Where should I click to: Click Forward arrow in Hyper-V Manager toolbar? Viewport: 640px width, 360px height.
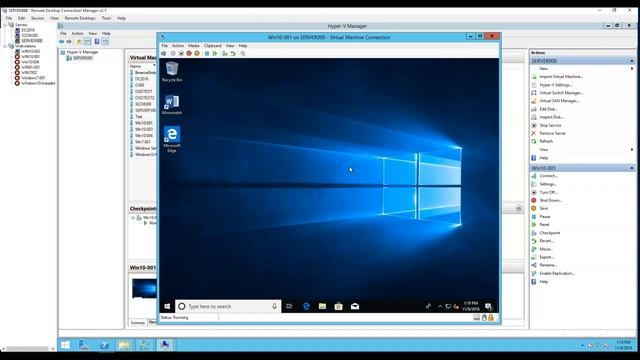(x=69, y=42)
